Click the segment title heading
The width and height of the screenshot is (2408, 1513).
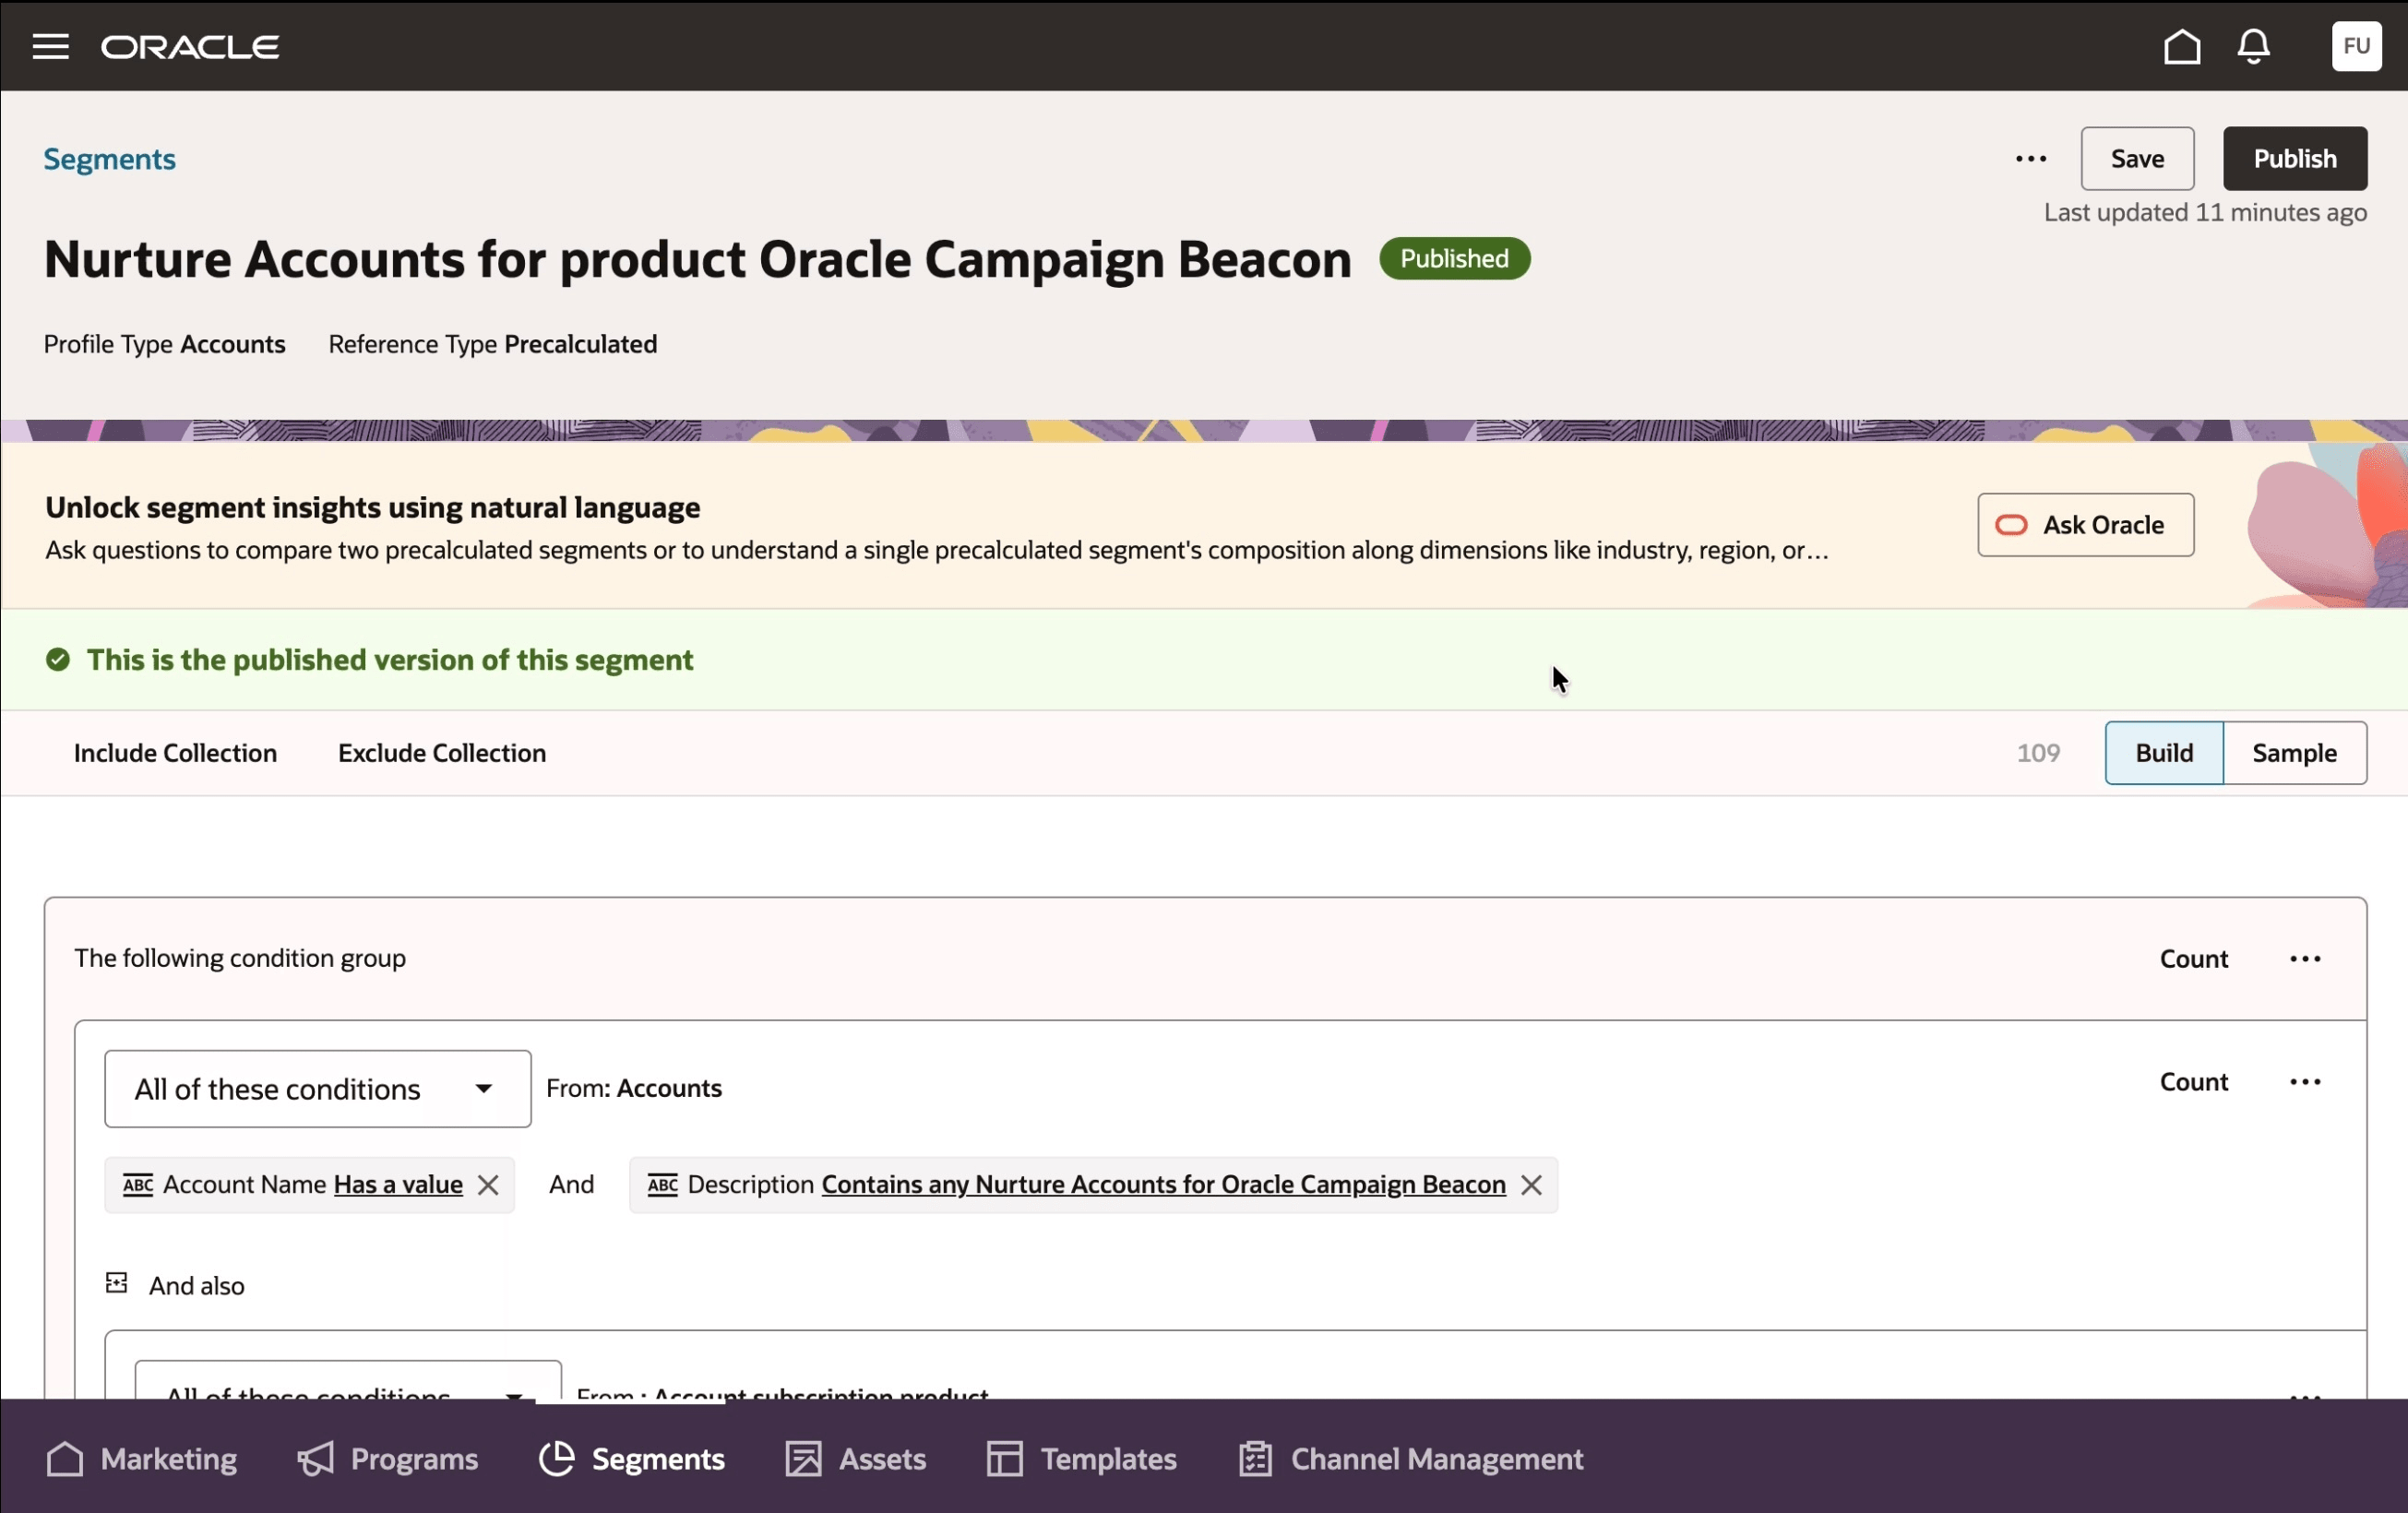click(x=698, y=260)
